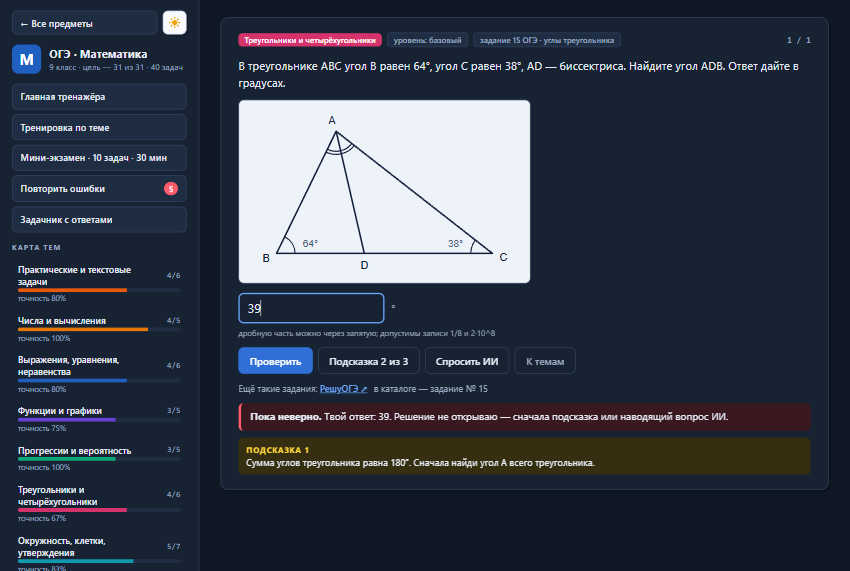The width and height of the screenshot is (850, 571).
Task: Open Главная тренажёра
Action: (99, 97)
